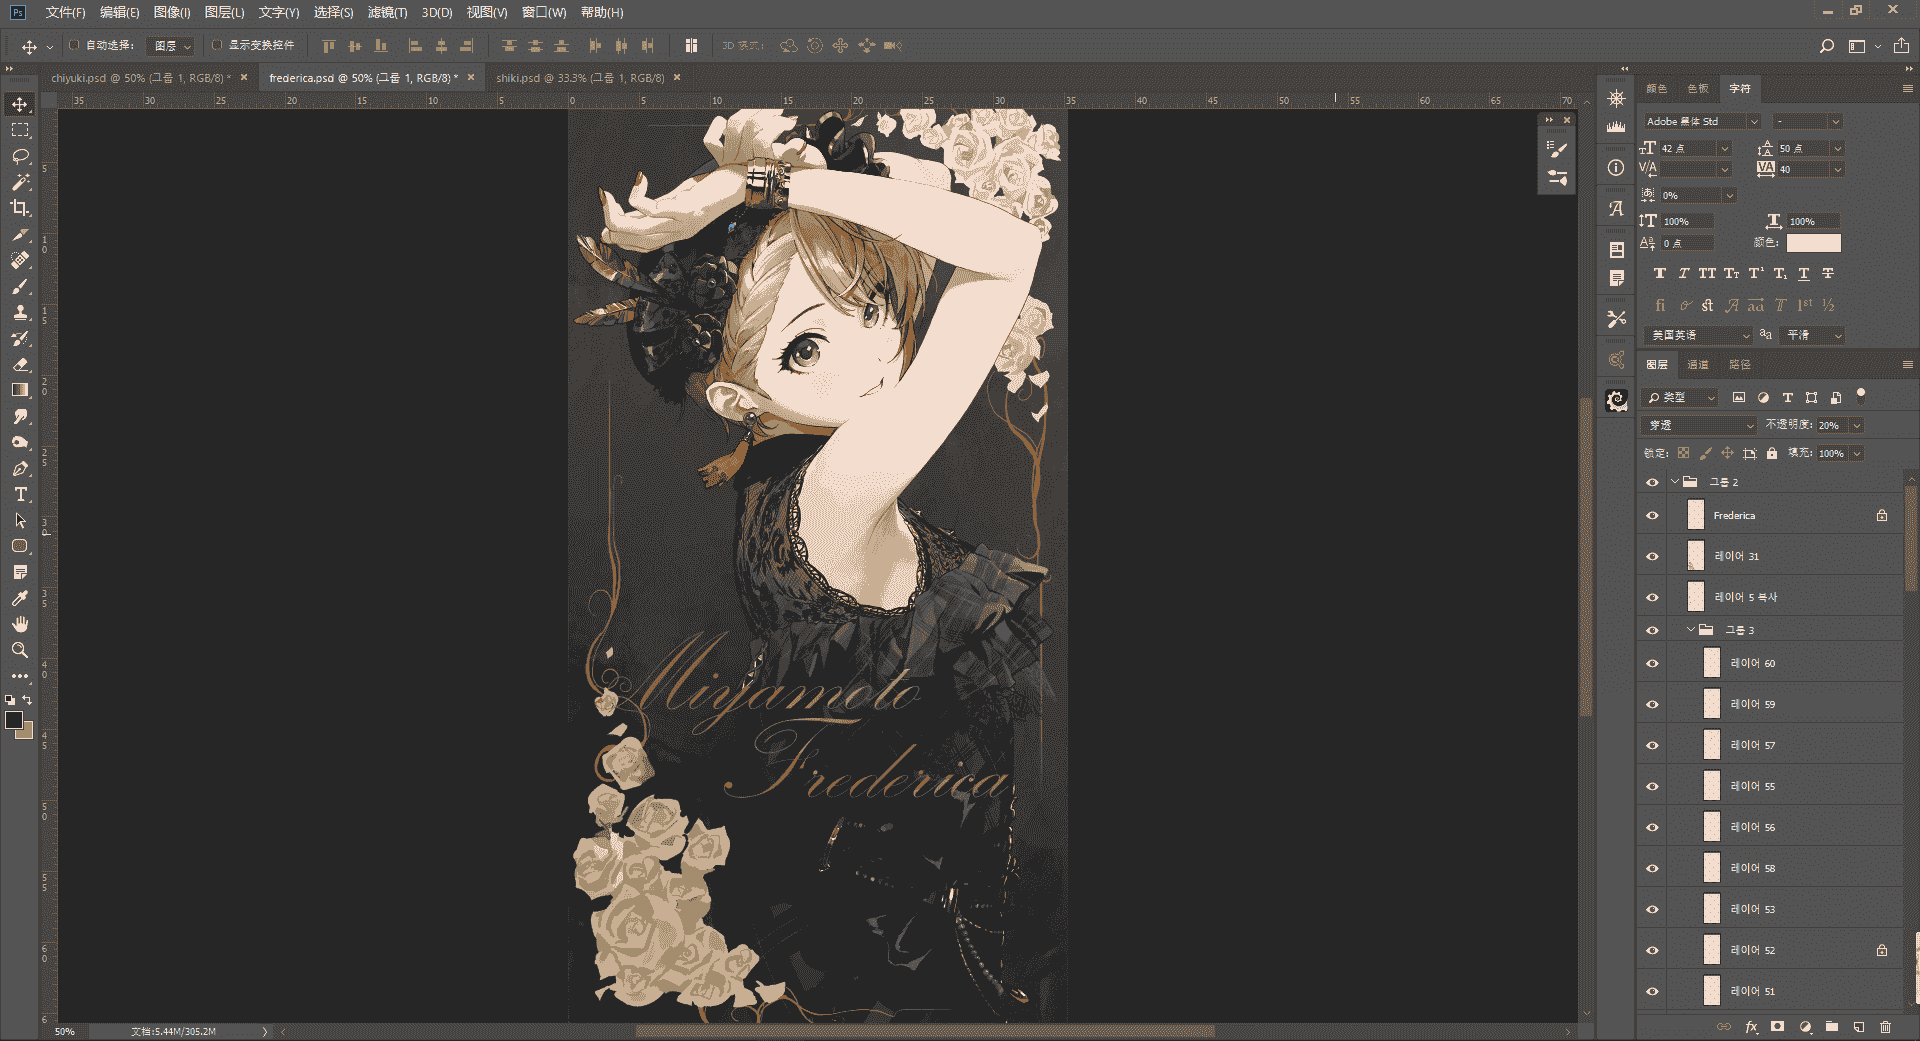
Task: Click the add layer style fx icon
Action: click(1751, 1026)
